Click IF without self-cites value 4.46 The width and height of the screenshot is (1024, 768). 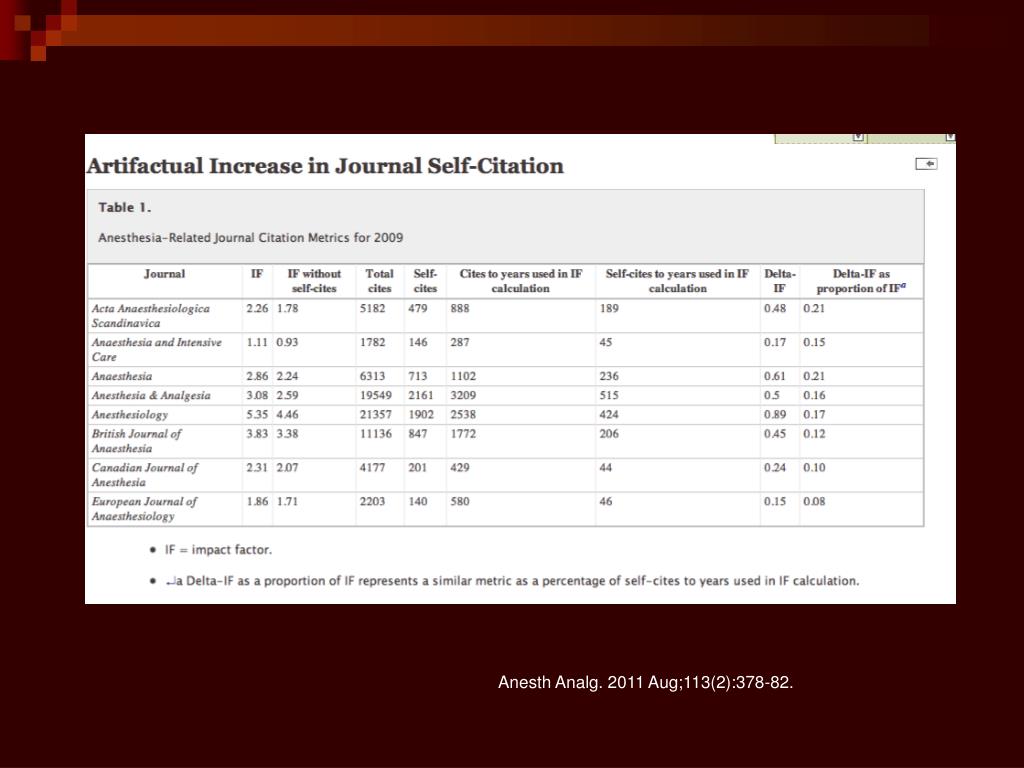(287, 415)
